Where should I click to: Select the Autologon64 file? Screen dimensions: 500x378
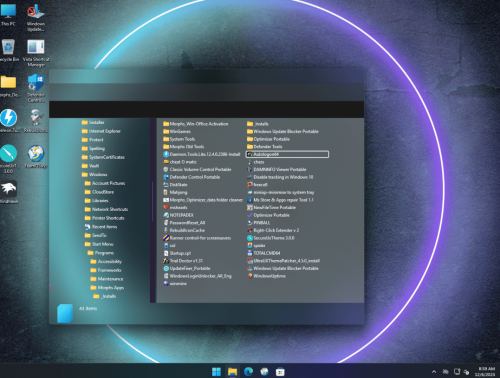(x=287, y=154)
